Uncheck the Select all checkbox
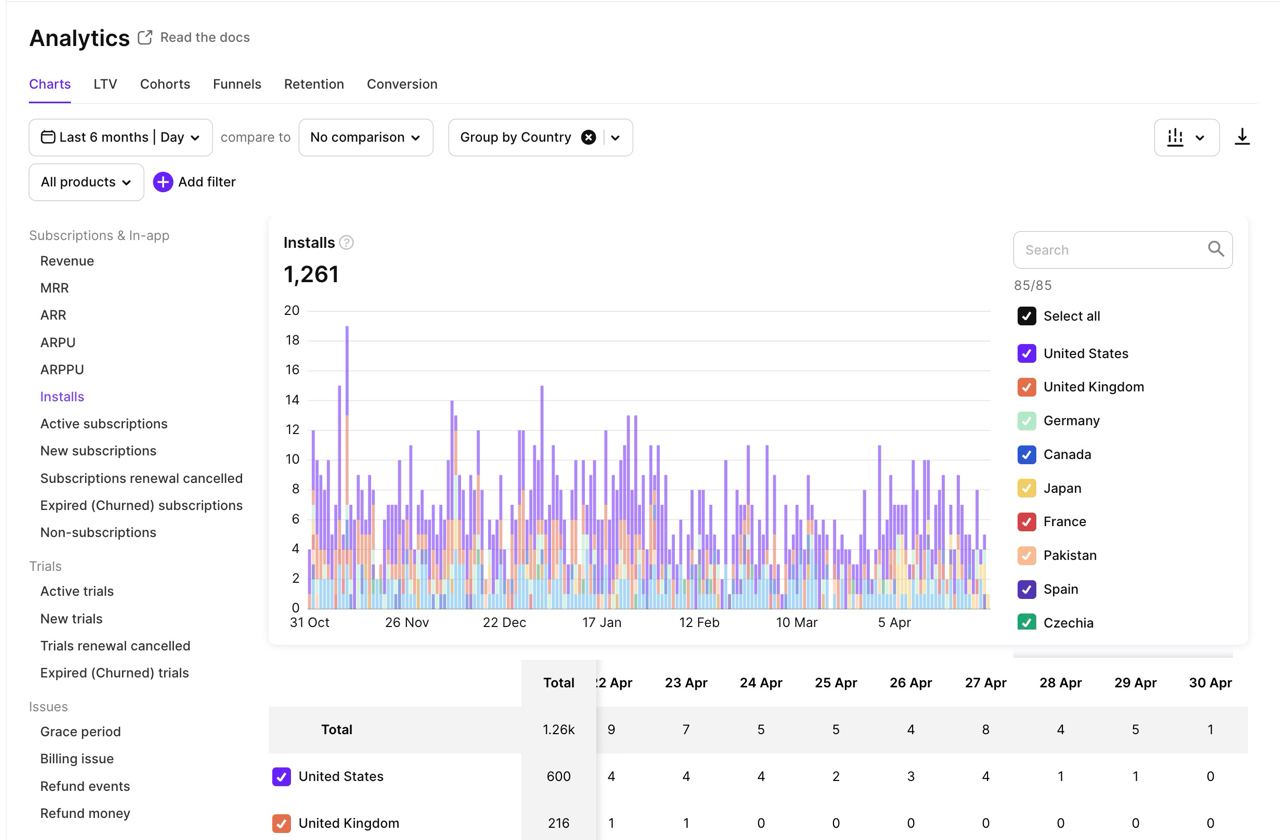Viewport: 1280px width, 840px height. click(1026, 315)
